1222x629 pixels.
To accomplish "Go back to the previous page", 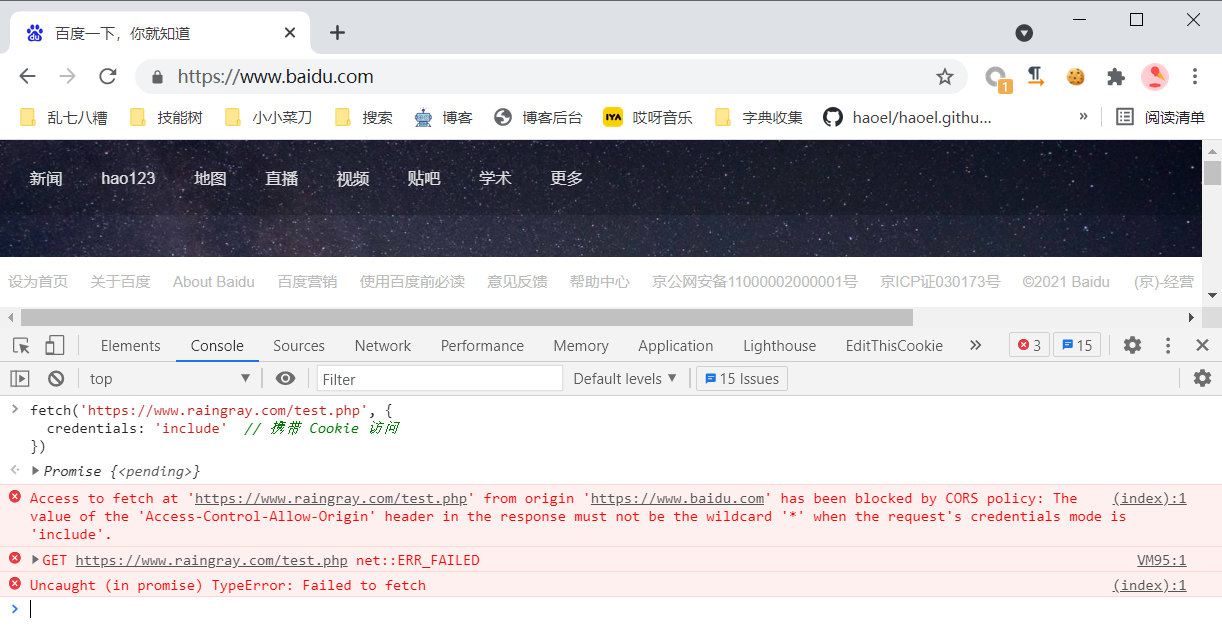I will coord(27,77).
